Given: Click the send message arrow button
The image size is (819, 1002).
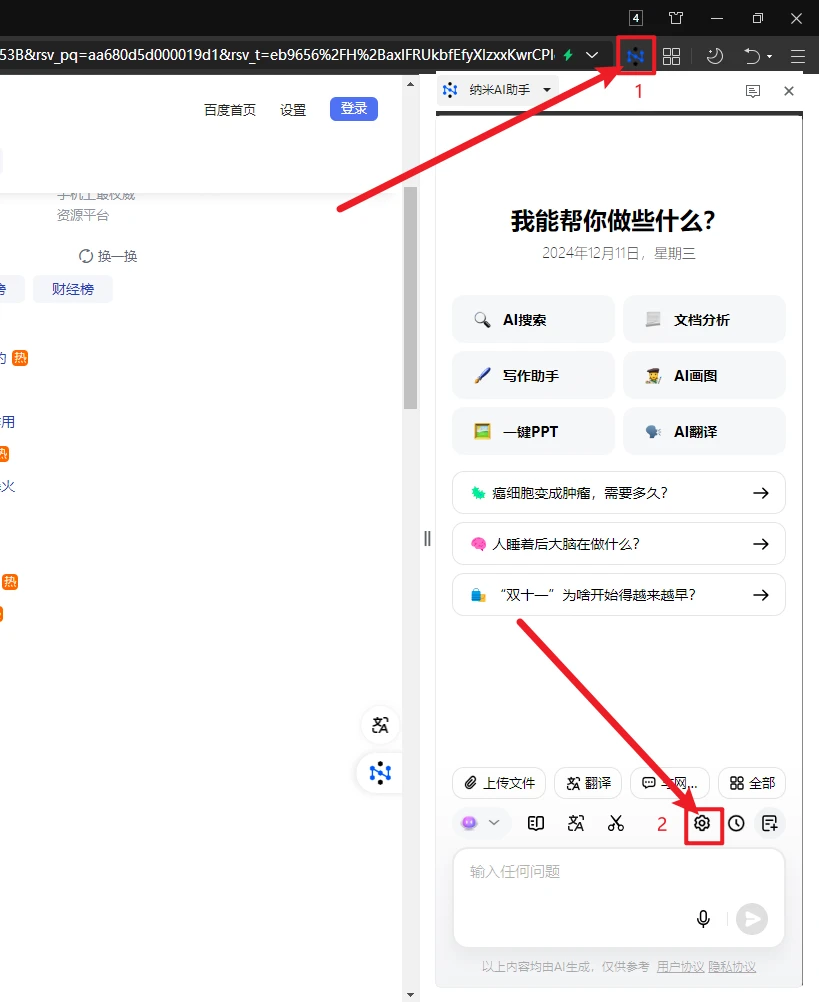Looking at the screenshot, I should (x=752, y=919).
